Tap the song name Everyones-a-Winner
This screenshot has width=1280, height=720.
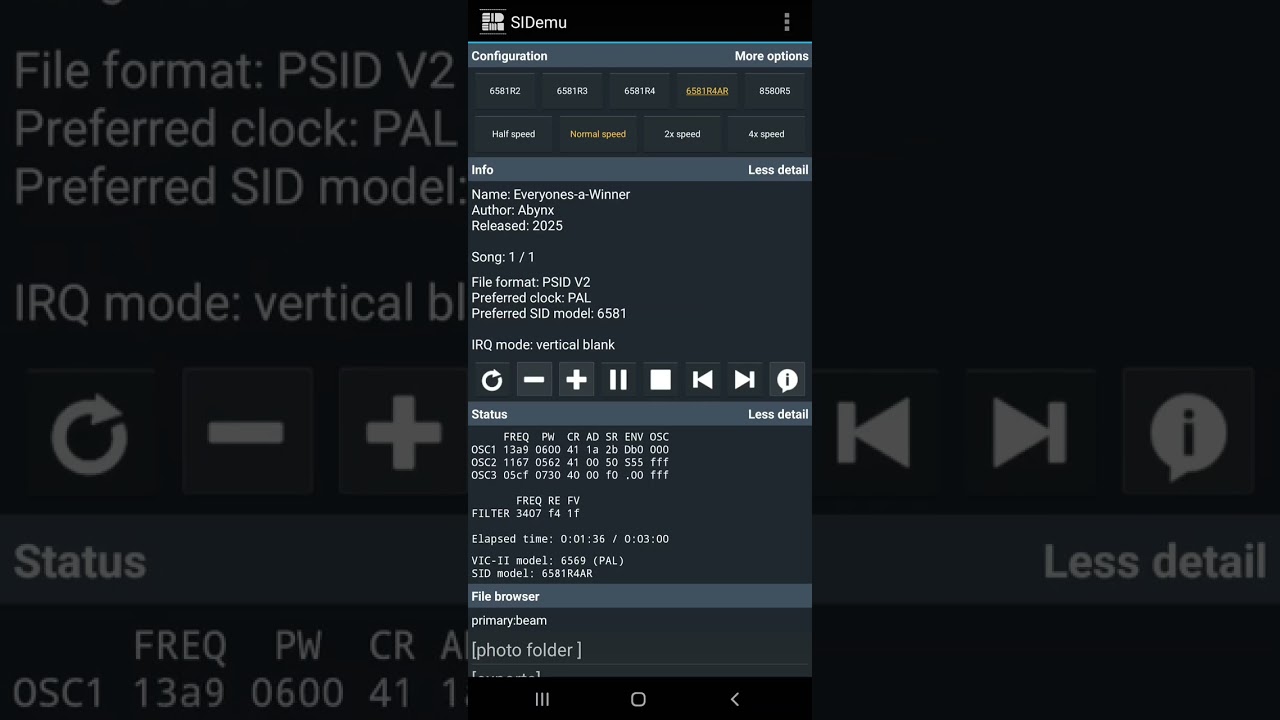tap(572, 194)
